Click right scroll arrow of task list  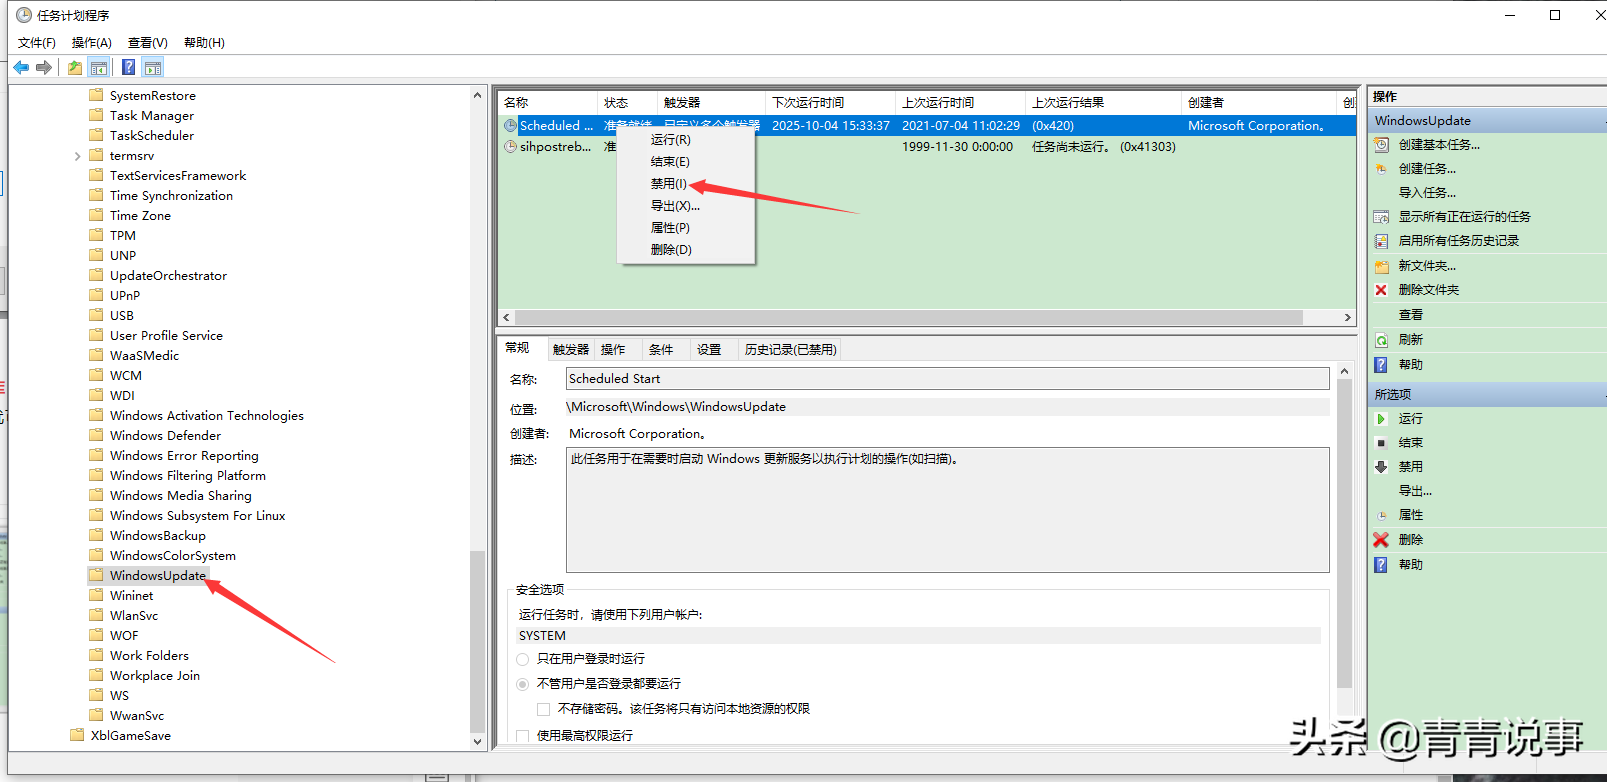click(x=1347, y=317)
